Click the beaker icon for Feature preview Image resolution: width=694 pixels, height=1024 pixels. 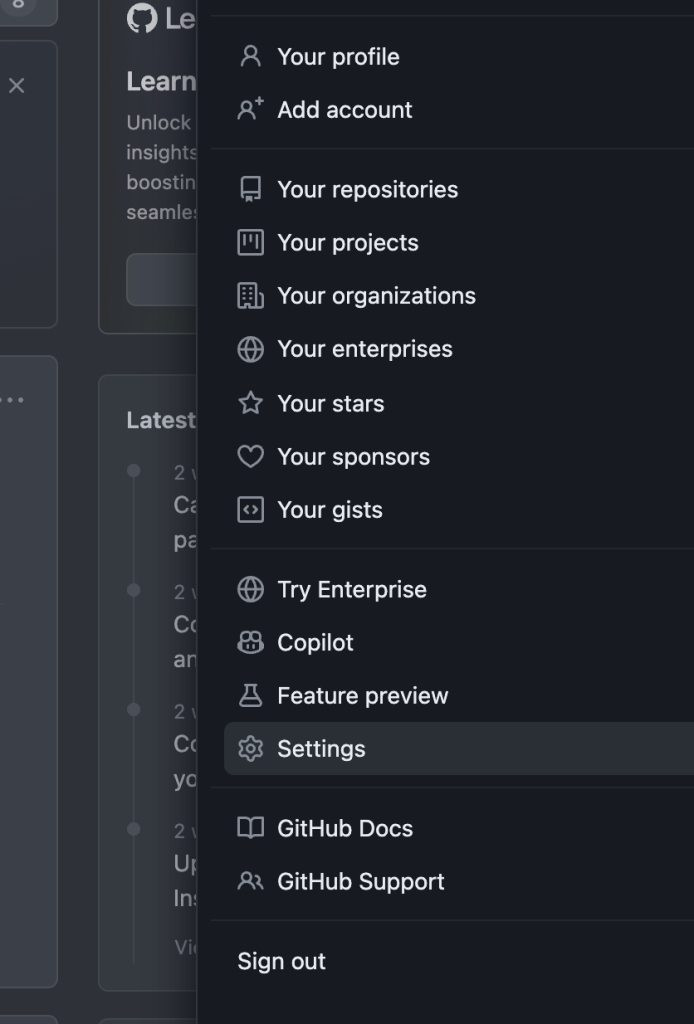[x=250, y=696]
